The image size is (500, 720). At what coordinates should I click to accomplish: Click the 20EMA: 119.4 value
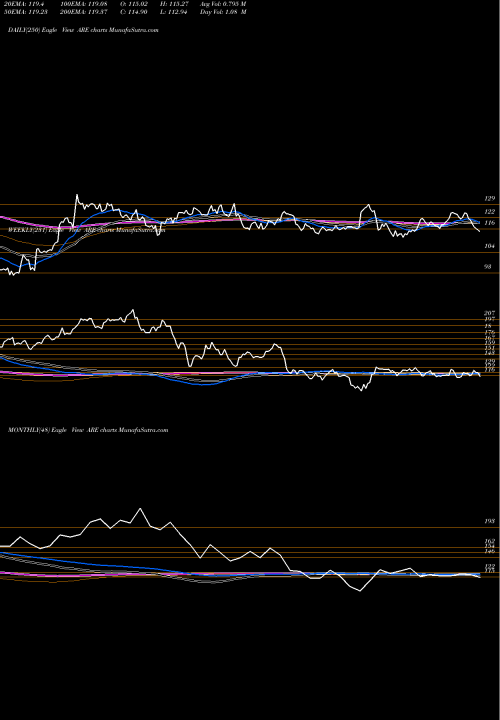click(26, 4)
